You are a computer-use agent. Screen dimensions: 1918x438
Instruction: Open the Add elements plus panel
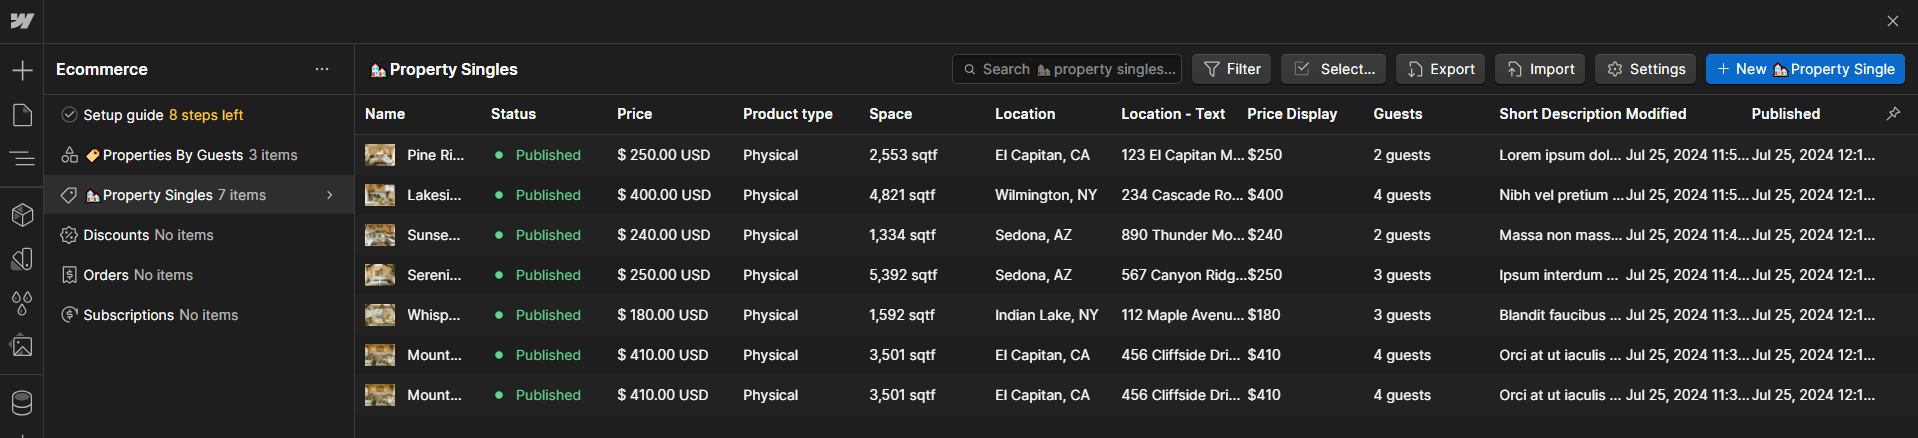point(22,70)
